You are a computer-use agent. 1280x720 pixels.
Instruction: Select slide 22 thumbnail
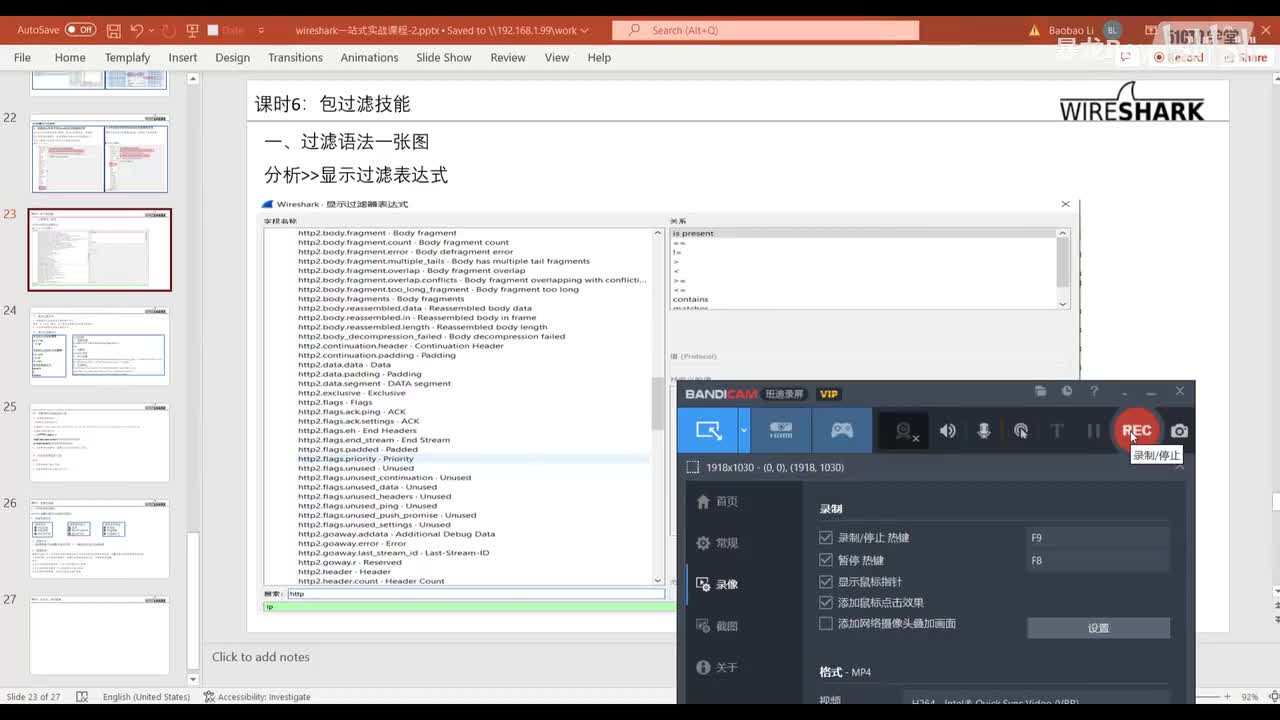[99, 153]
